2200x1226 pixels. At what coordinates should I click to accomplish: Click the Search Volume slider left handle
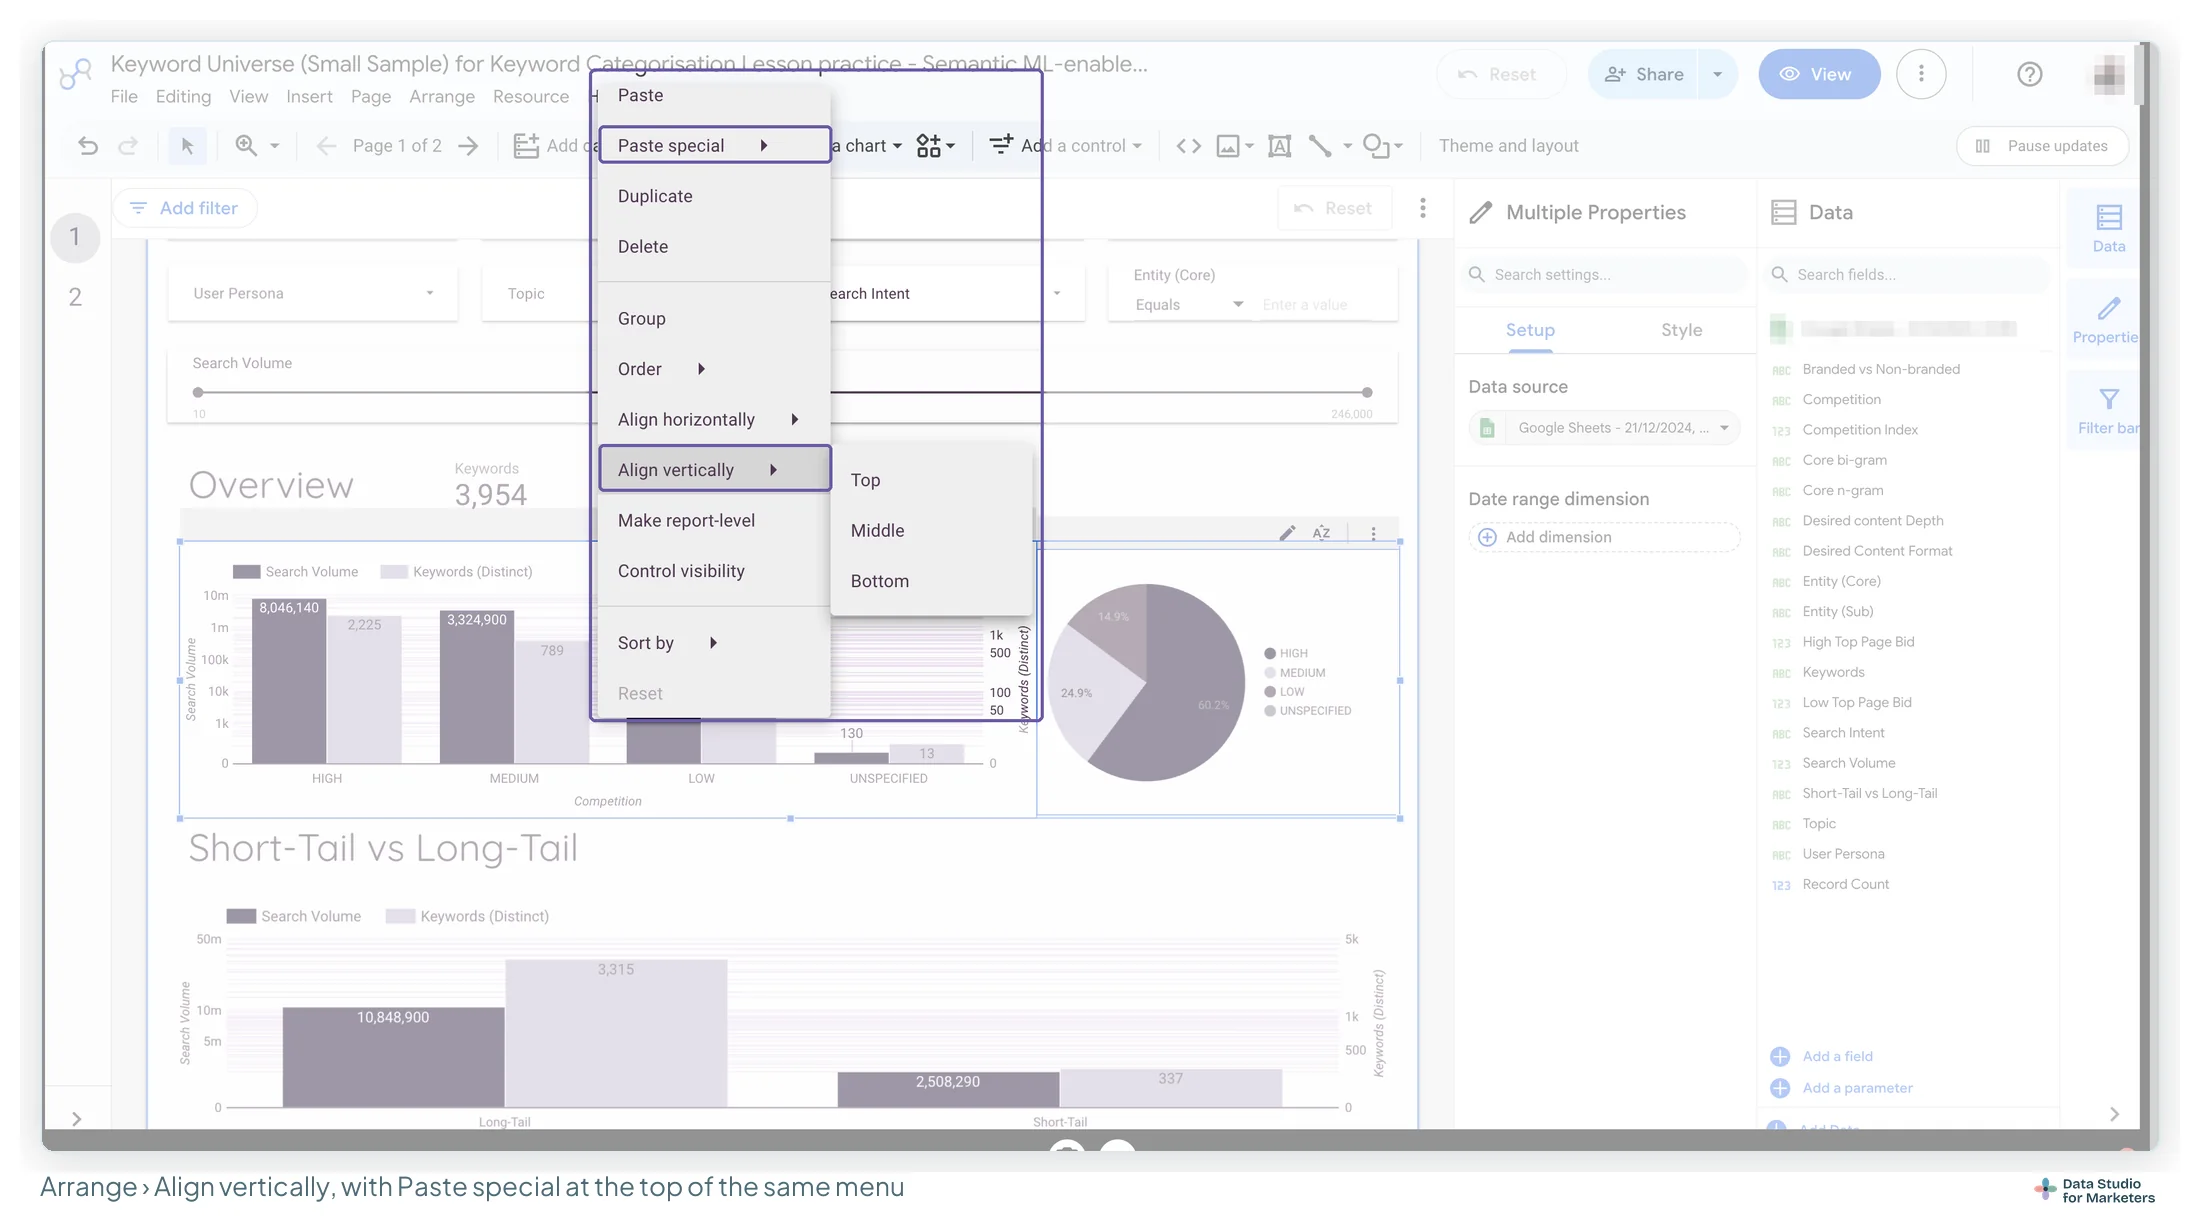(x=198, y=392)
